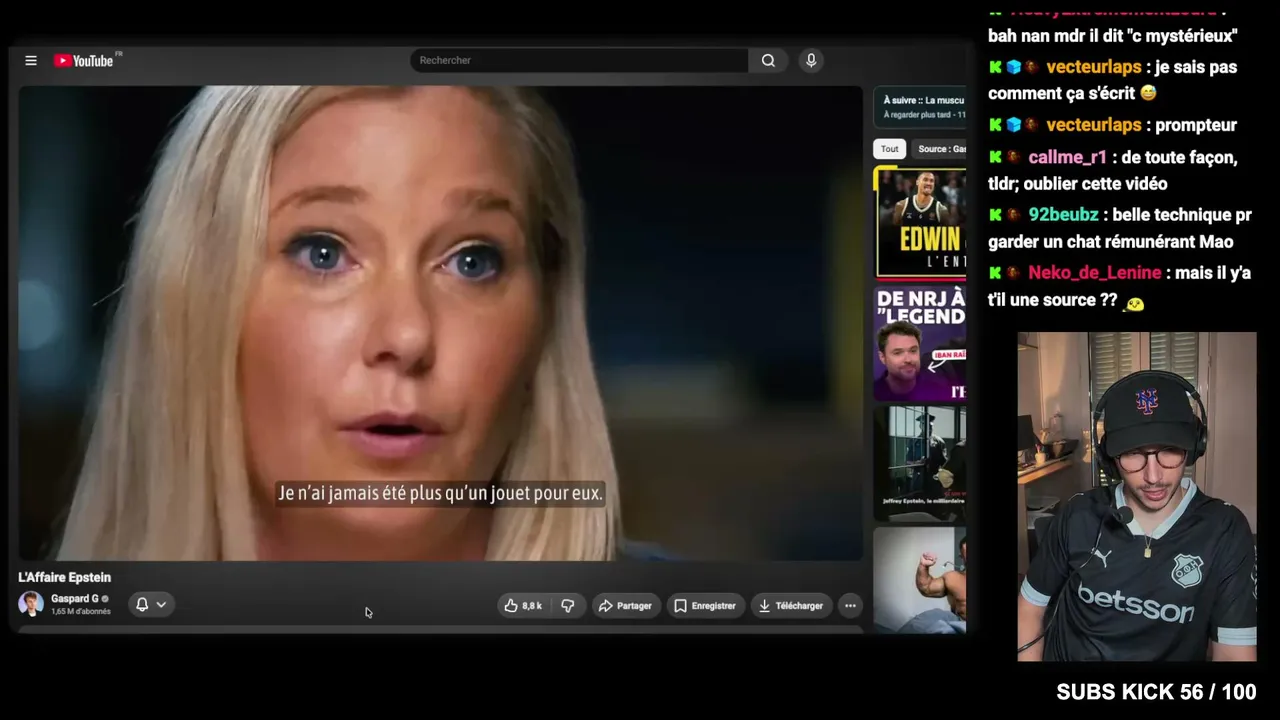Open the Gaspard G channel avatar
The width and height of the screenshot is (1280, 720).
pos(31,604)
